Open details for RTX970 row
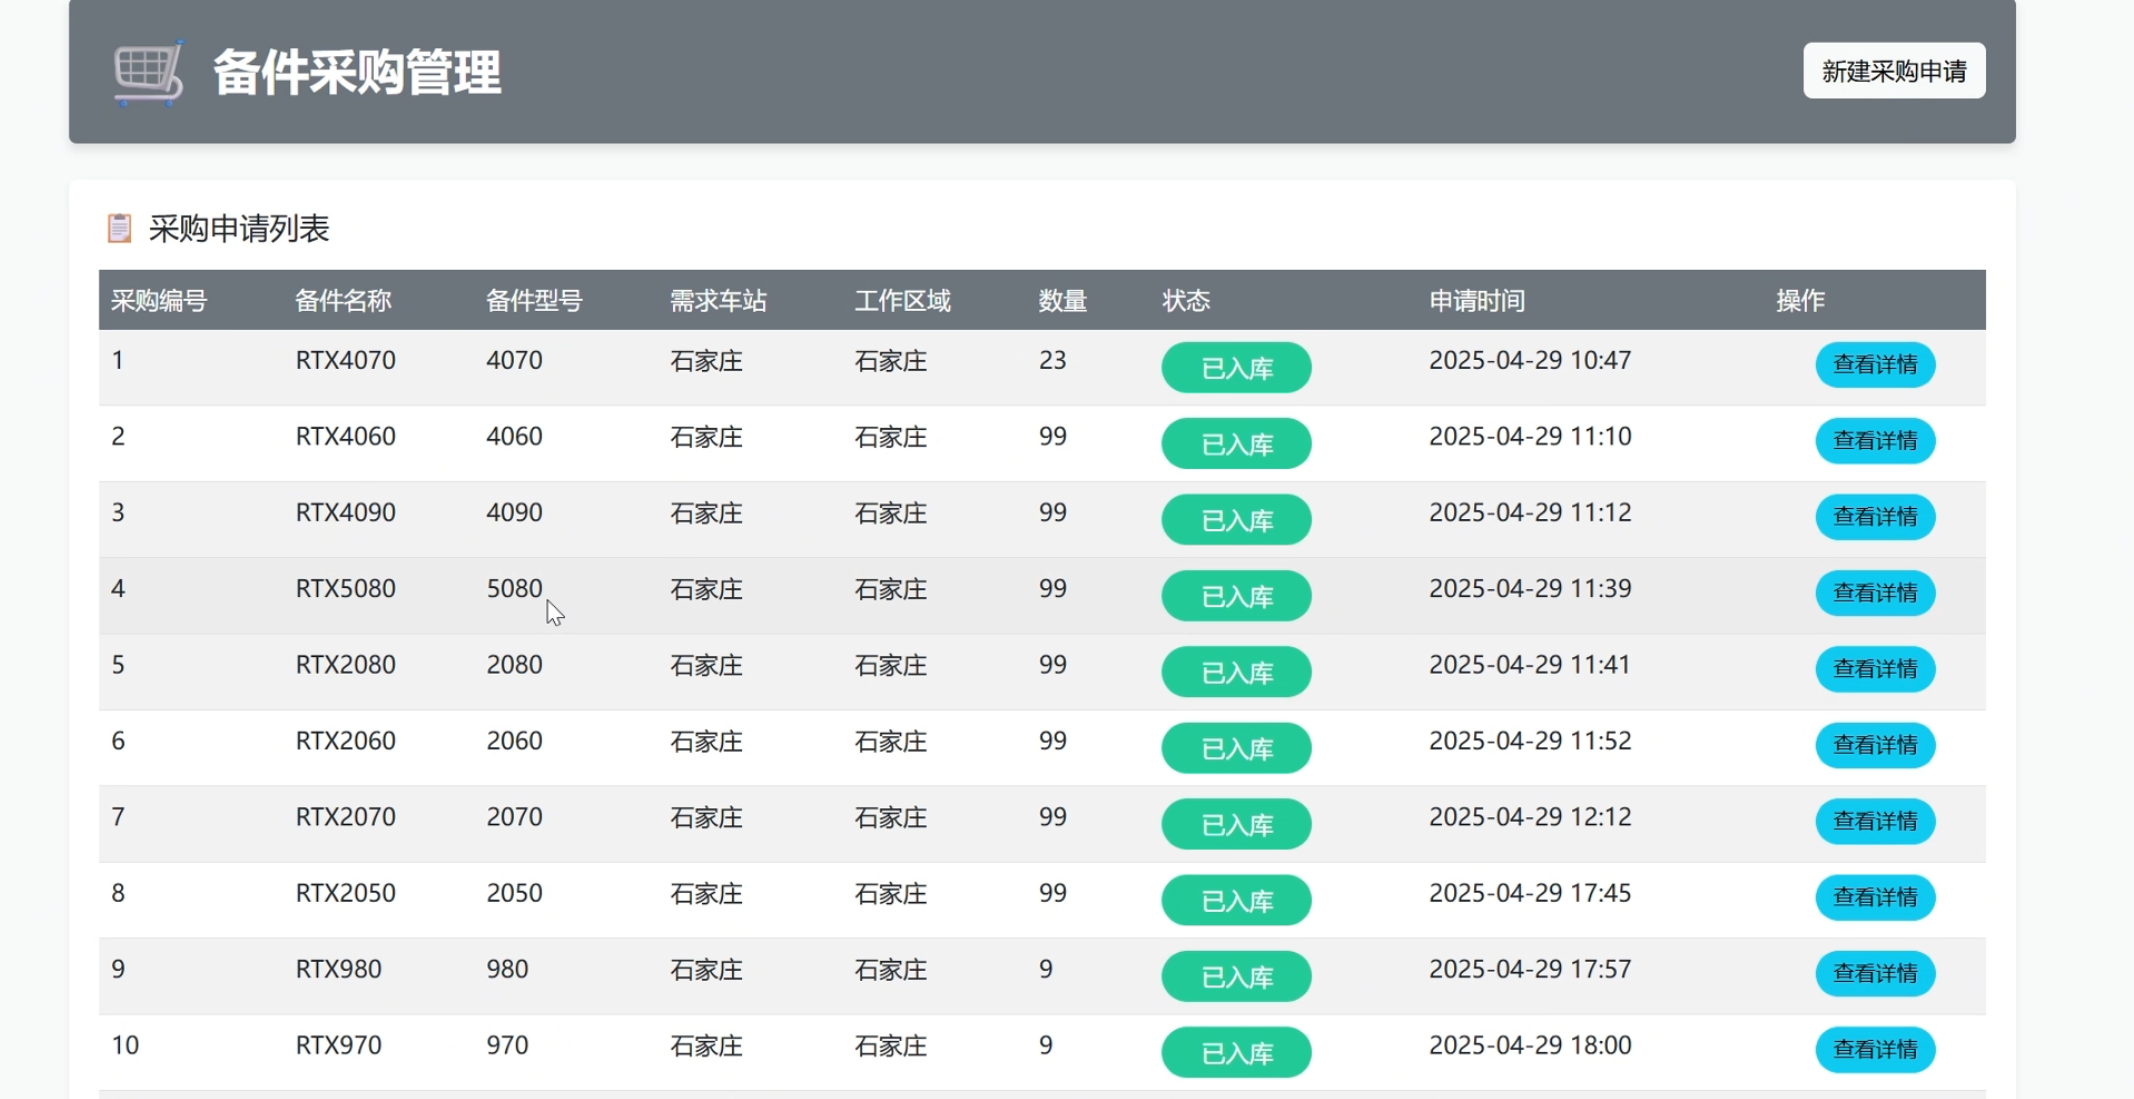 pyautogui.click(x=1874, y=1049)
